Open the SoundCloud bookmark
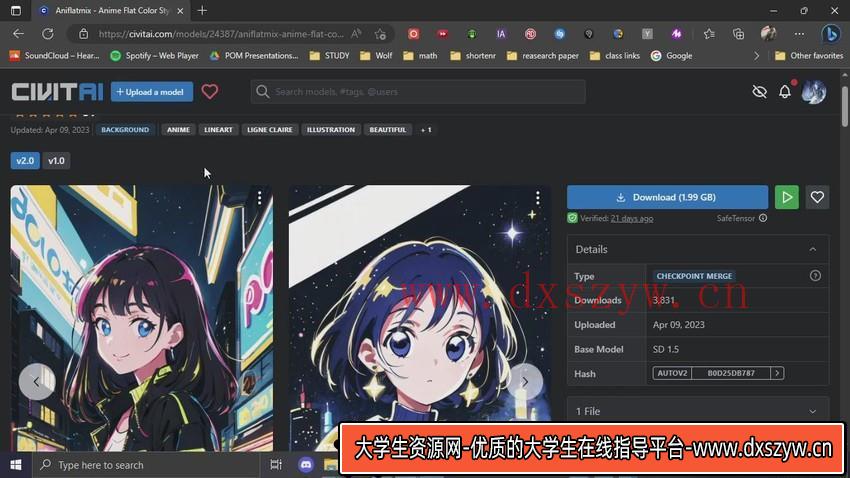 (x=54, y=56)
